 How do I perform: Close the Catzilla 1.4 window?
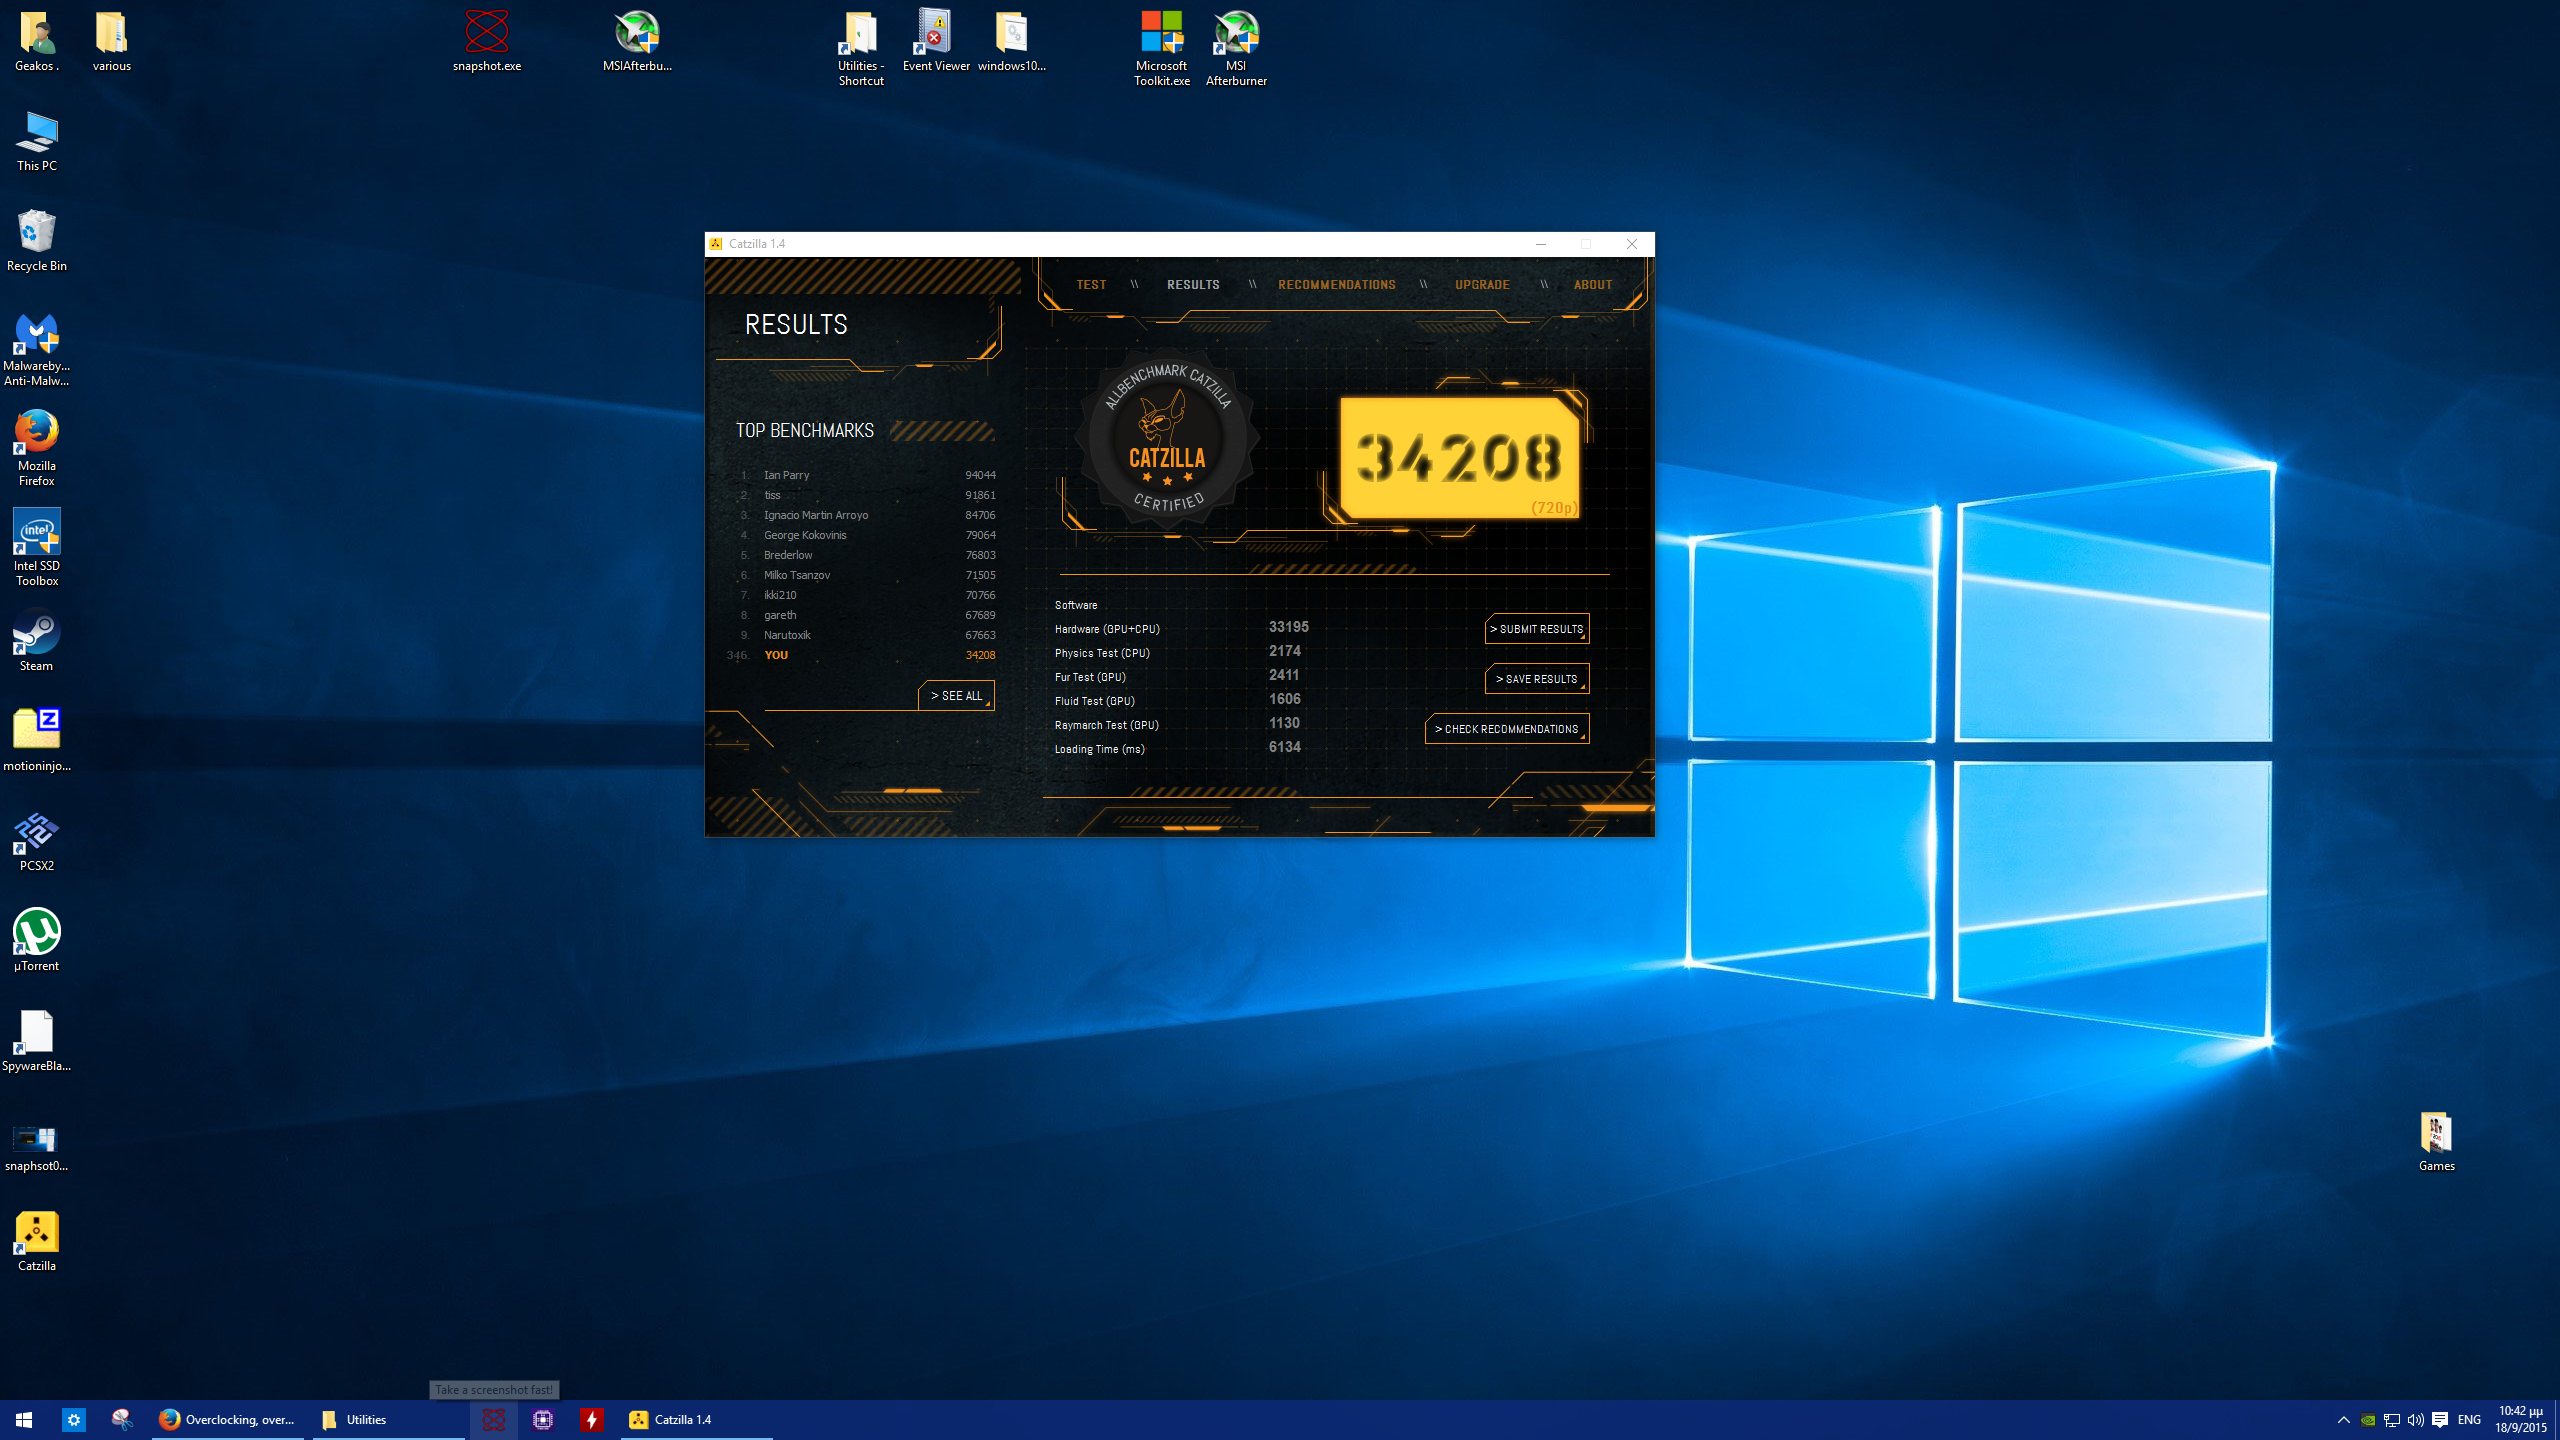coord(1631,244)
